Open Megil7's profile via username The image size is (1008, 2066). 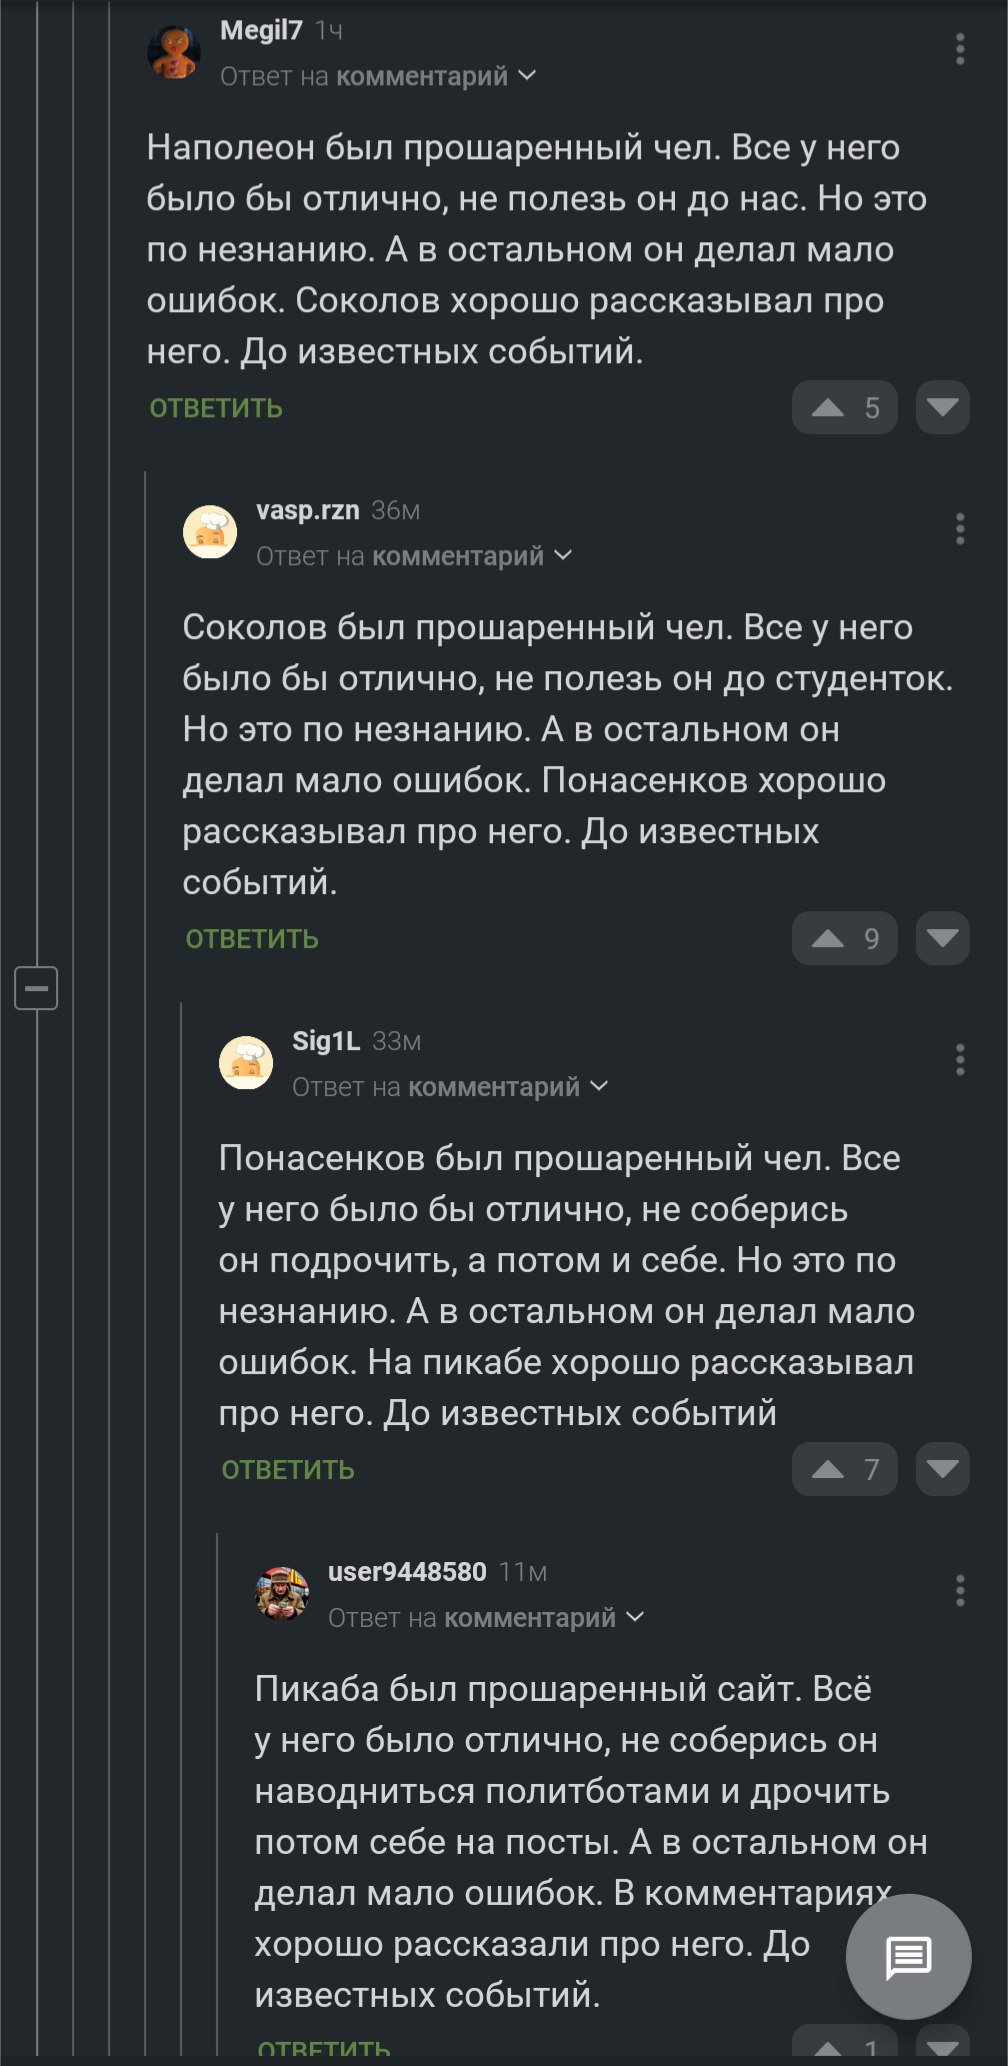261,31
